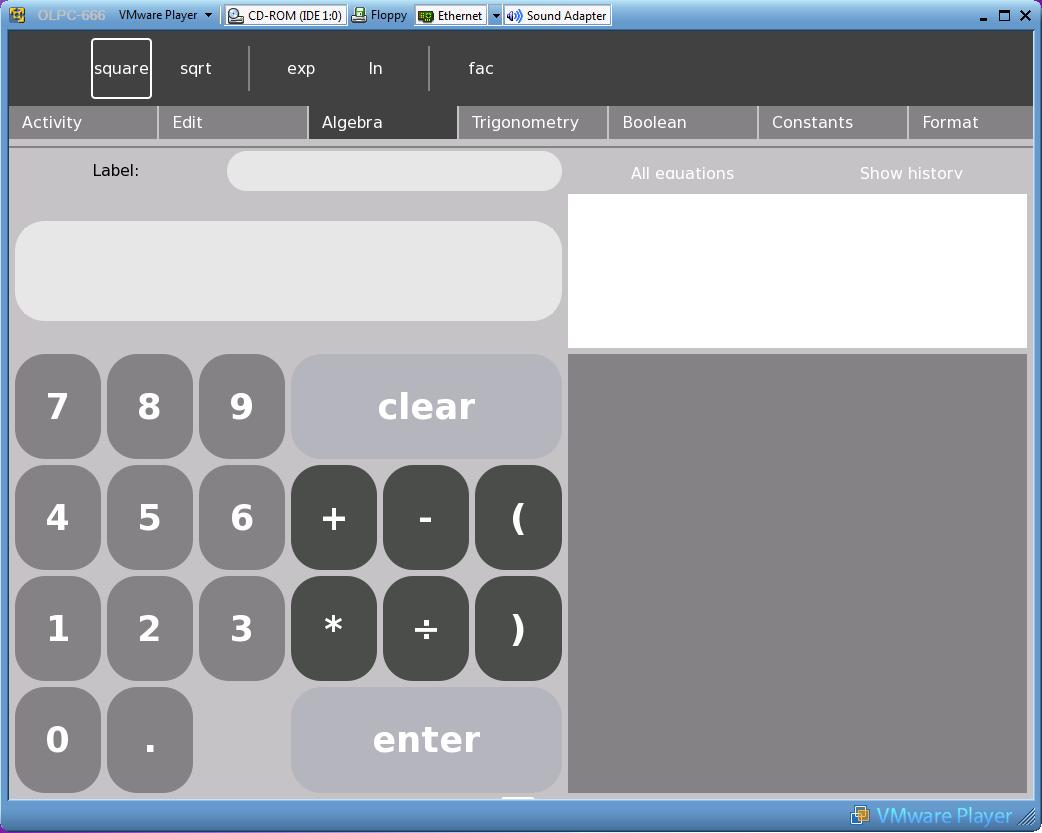Open the CD-ROM device icon

coord(285,16)
